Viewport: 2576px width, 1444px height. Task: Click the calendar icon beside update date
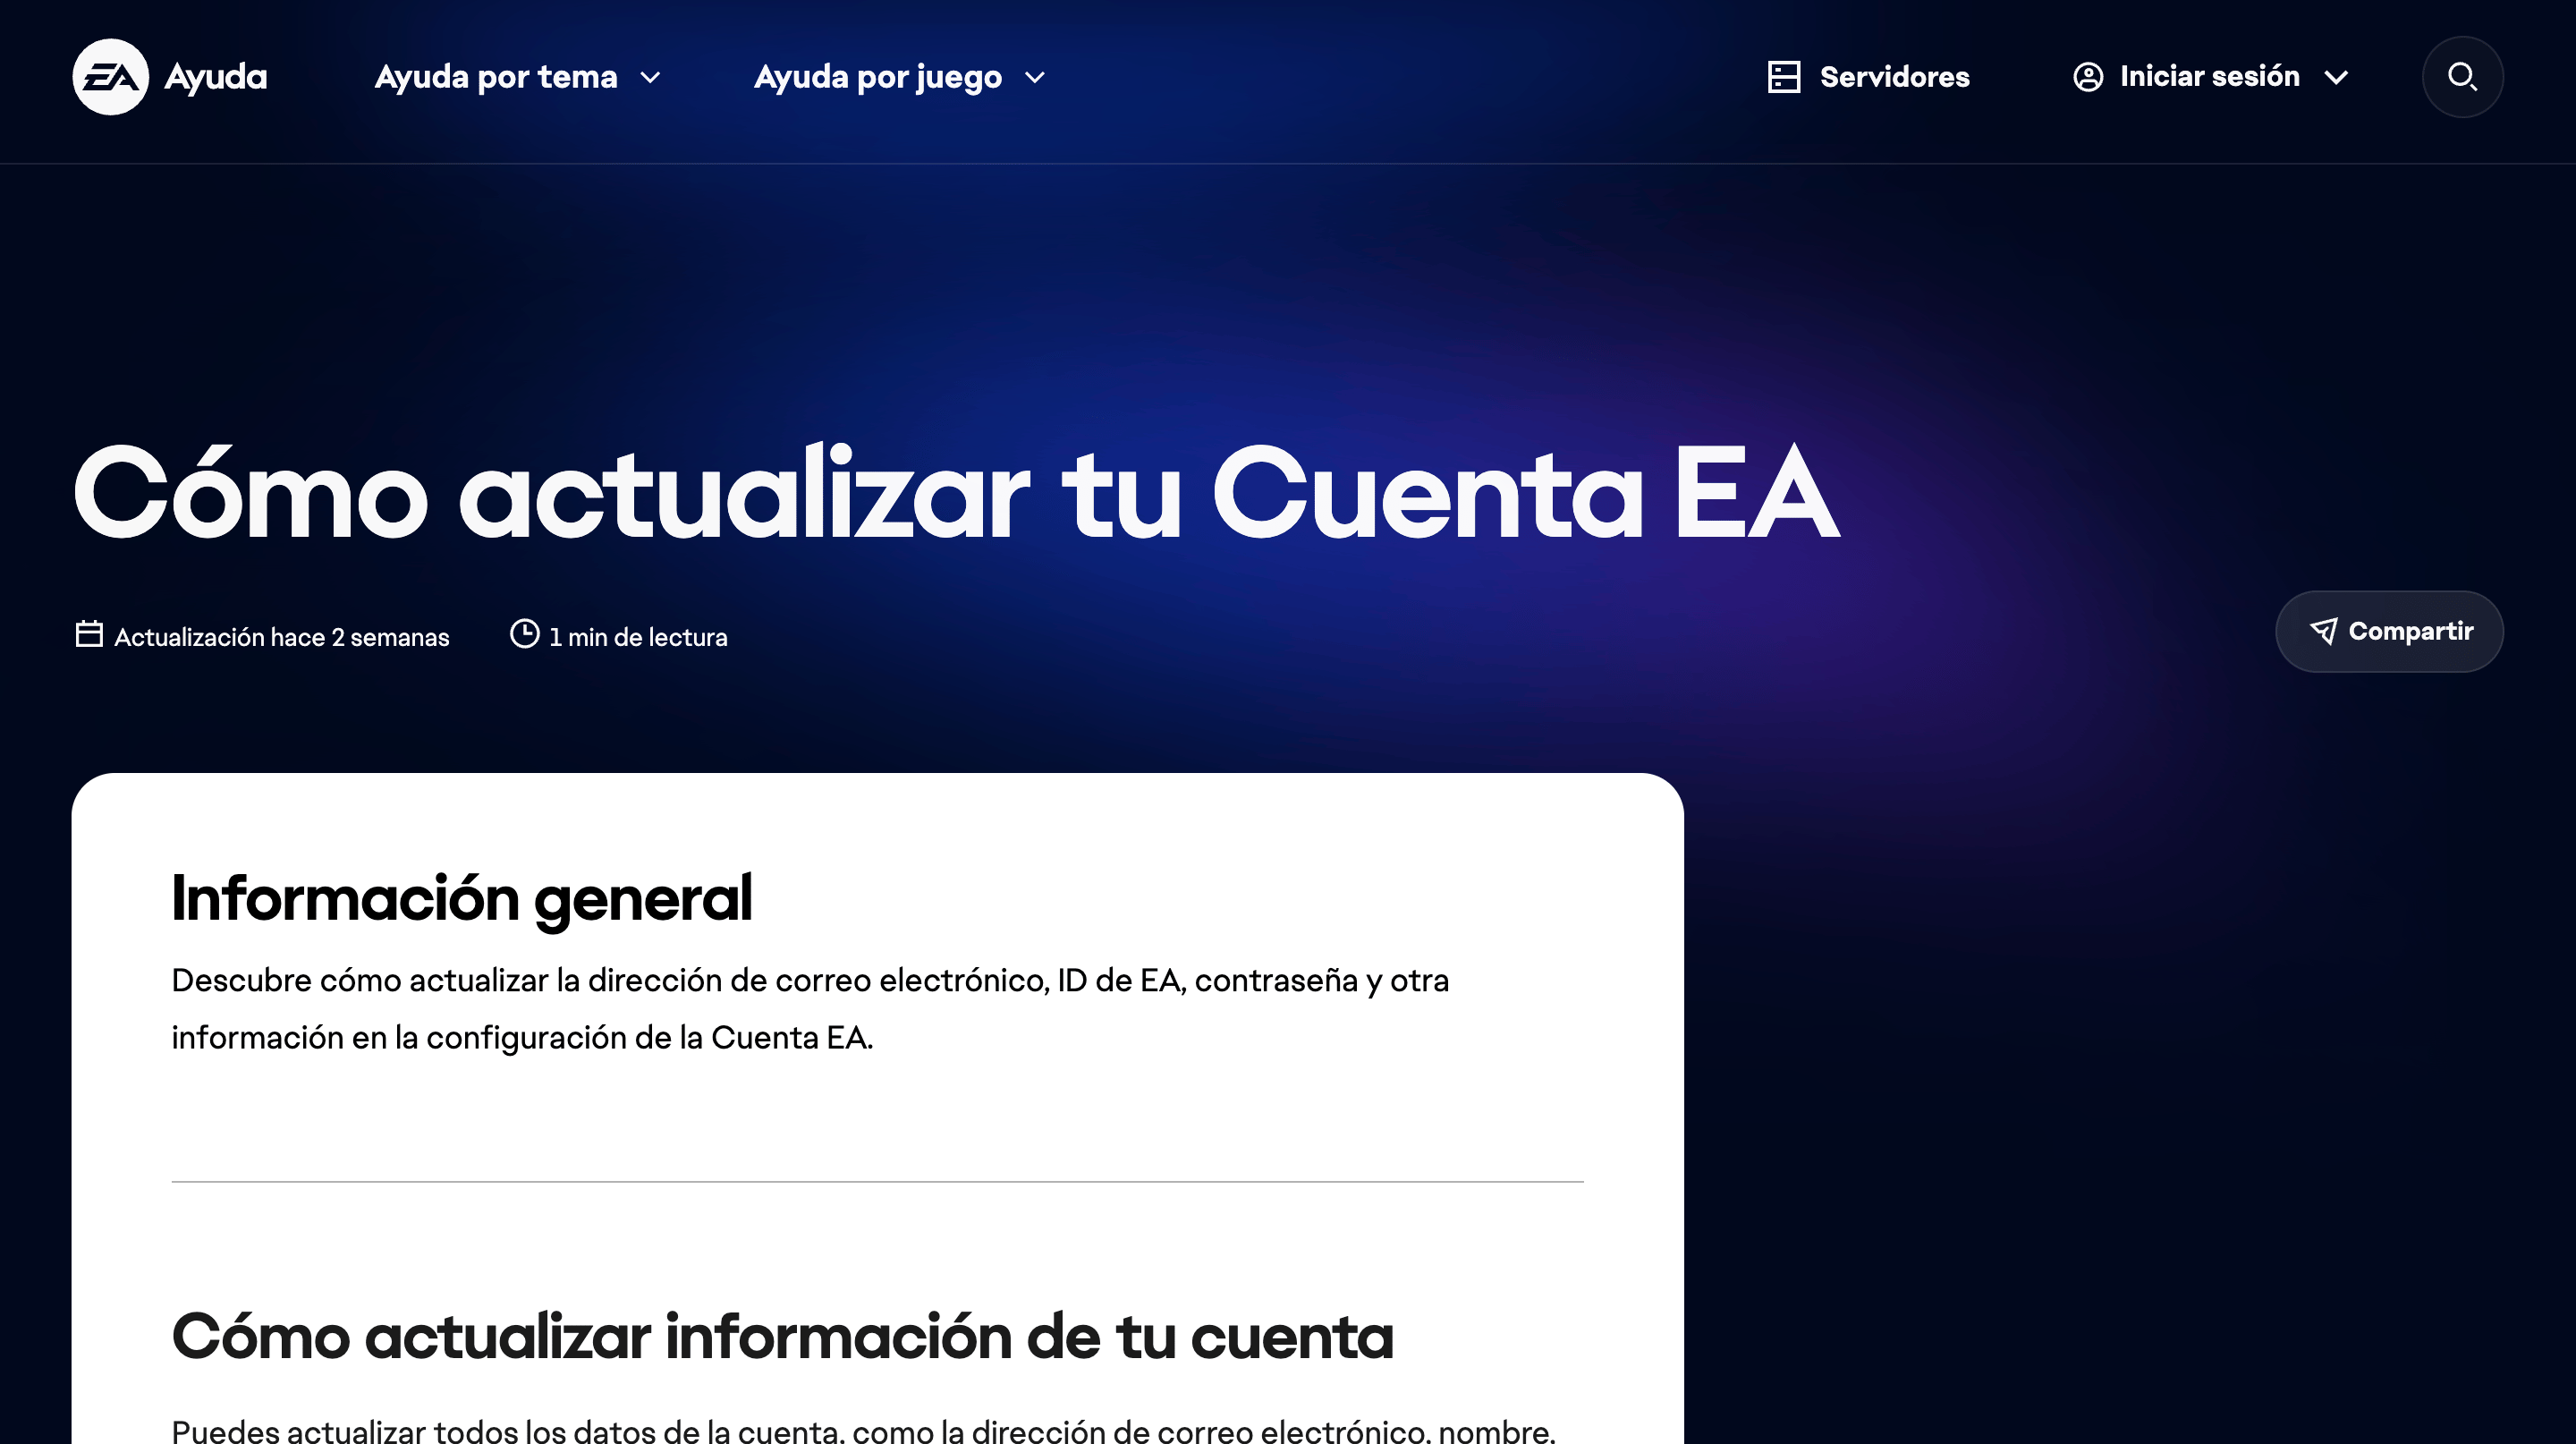pos(89,634)
